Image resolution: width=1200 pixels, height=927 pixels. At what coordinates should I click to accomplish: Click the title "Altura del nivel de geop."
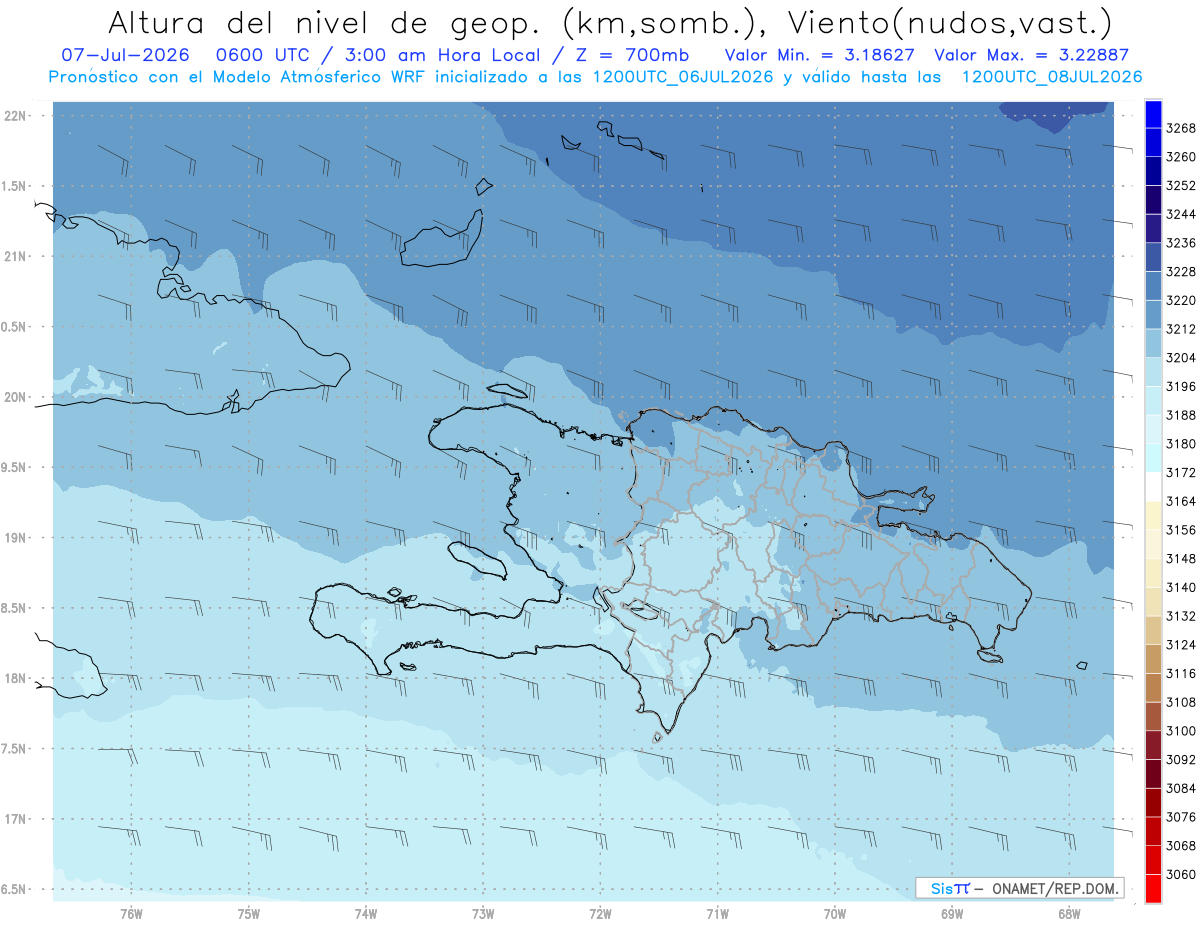click(327, 23)
